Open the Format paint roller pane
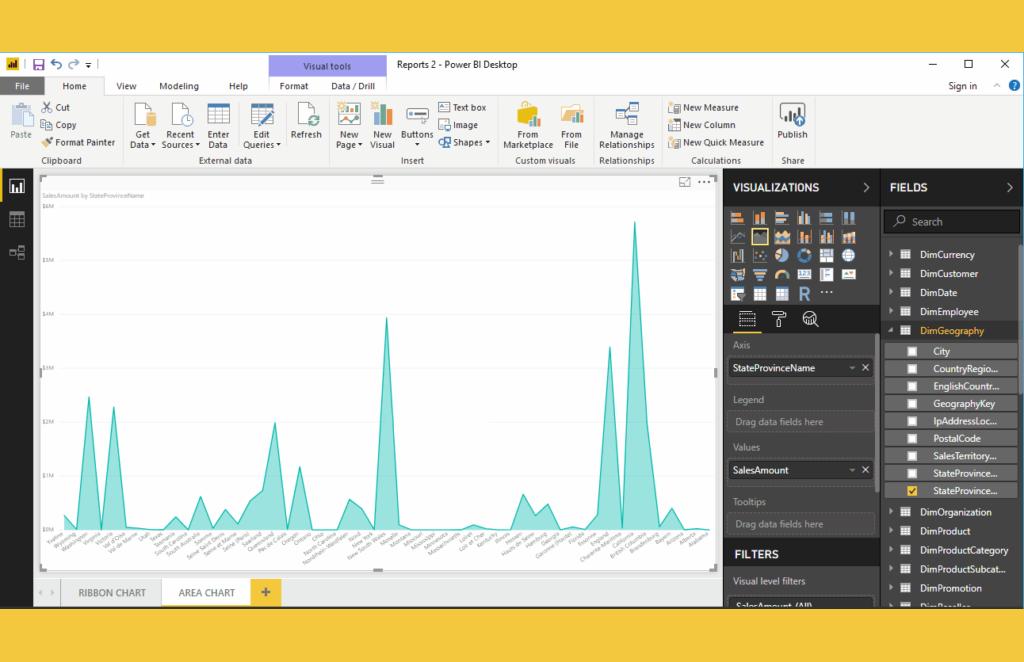 (x=778, y=319)
